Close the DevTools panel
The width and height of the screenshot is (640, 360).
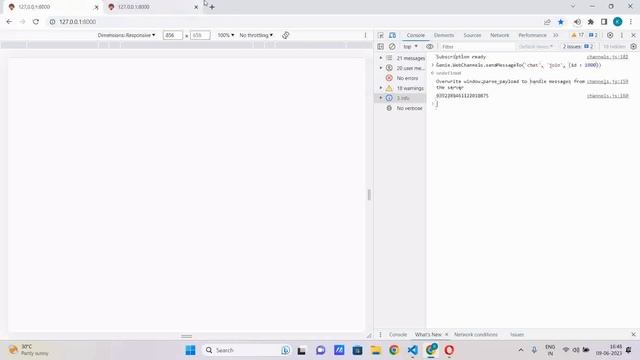pos(633,35)
